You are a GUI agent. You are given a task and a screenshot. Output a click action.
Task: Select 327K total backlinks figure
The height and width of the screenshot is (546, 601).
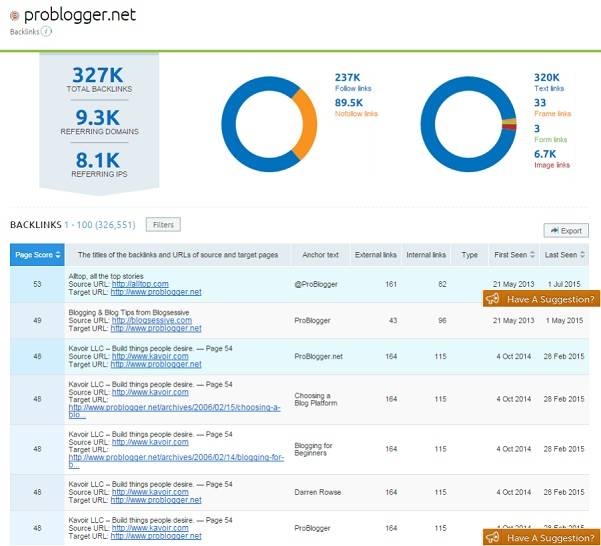click(98, 75)
